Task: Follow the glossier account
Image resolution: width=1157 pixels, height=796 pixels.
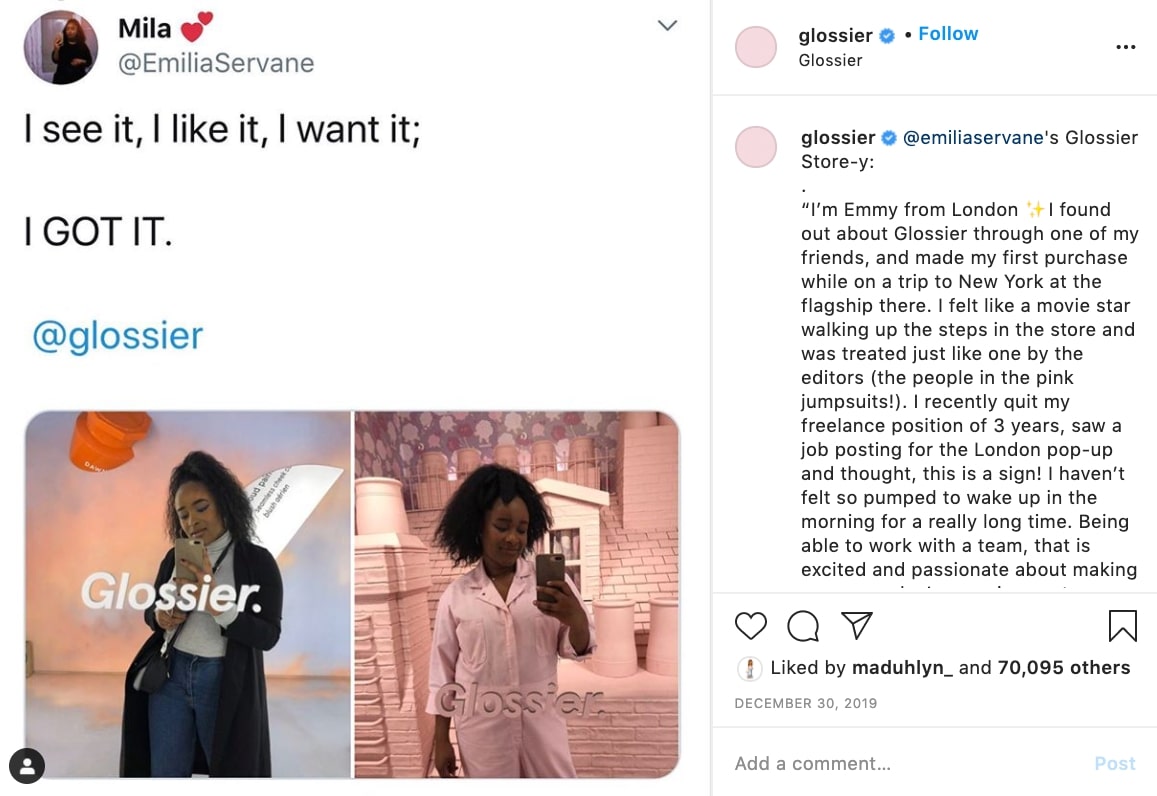Action: point(948,34)
